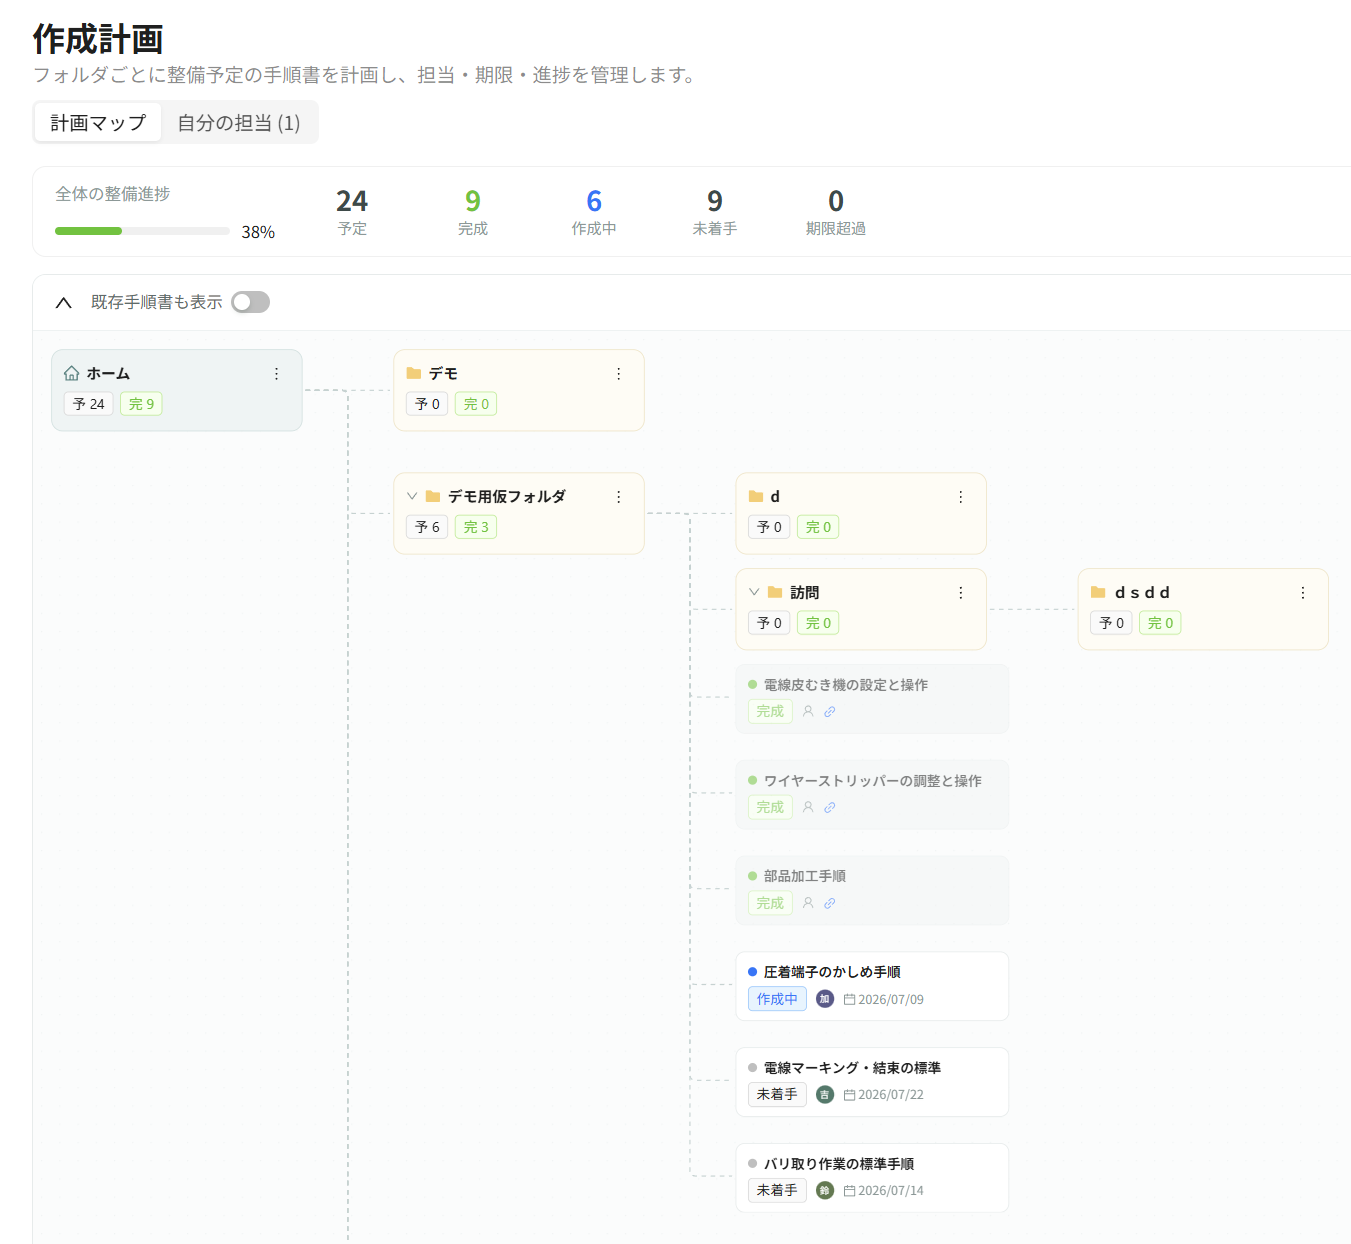Click the 24 予定 summary count
This screenshot has height=1244, width=1351.
(352, 212)
